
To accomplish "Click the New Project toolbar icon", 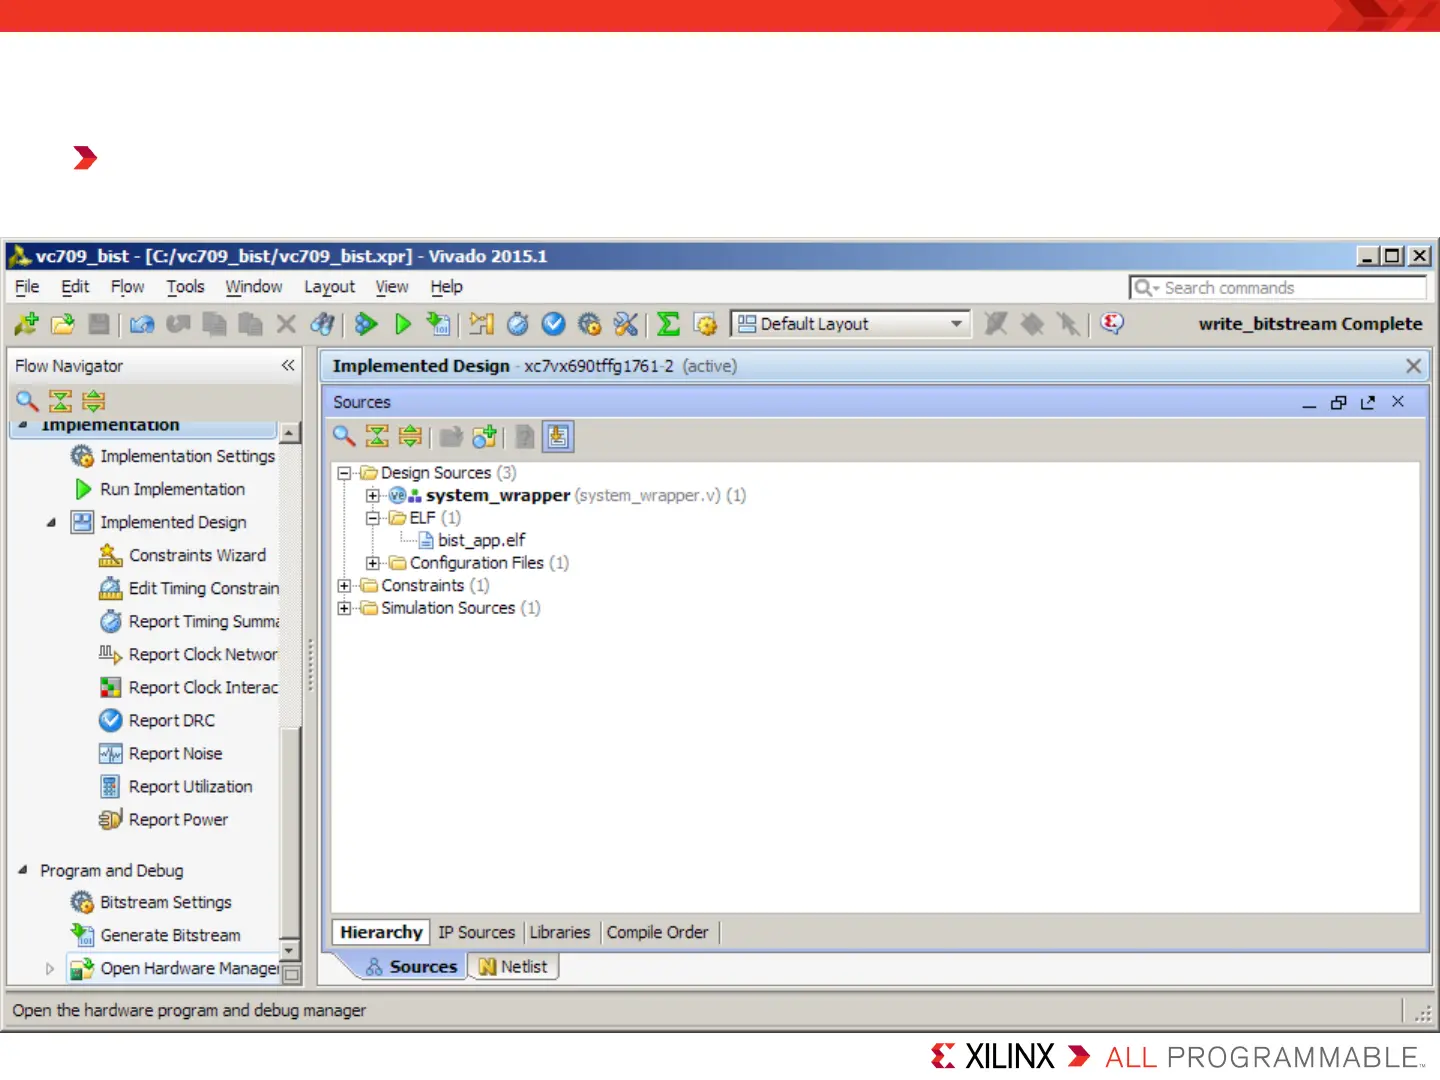I will (x=27, y=324).
